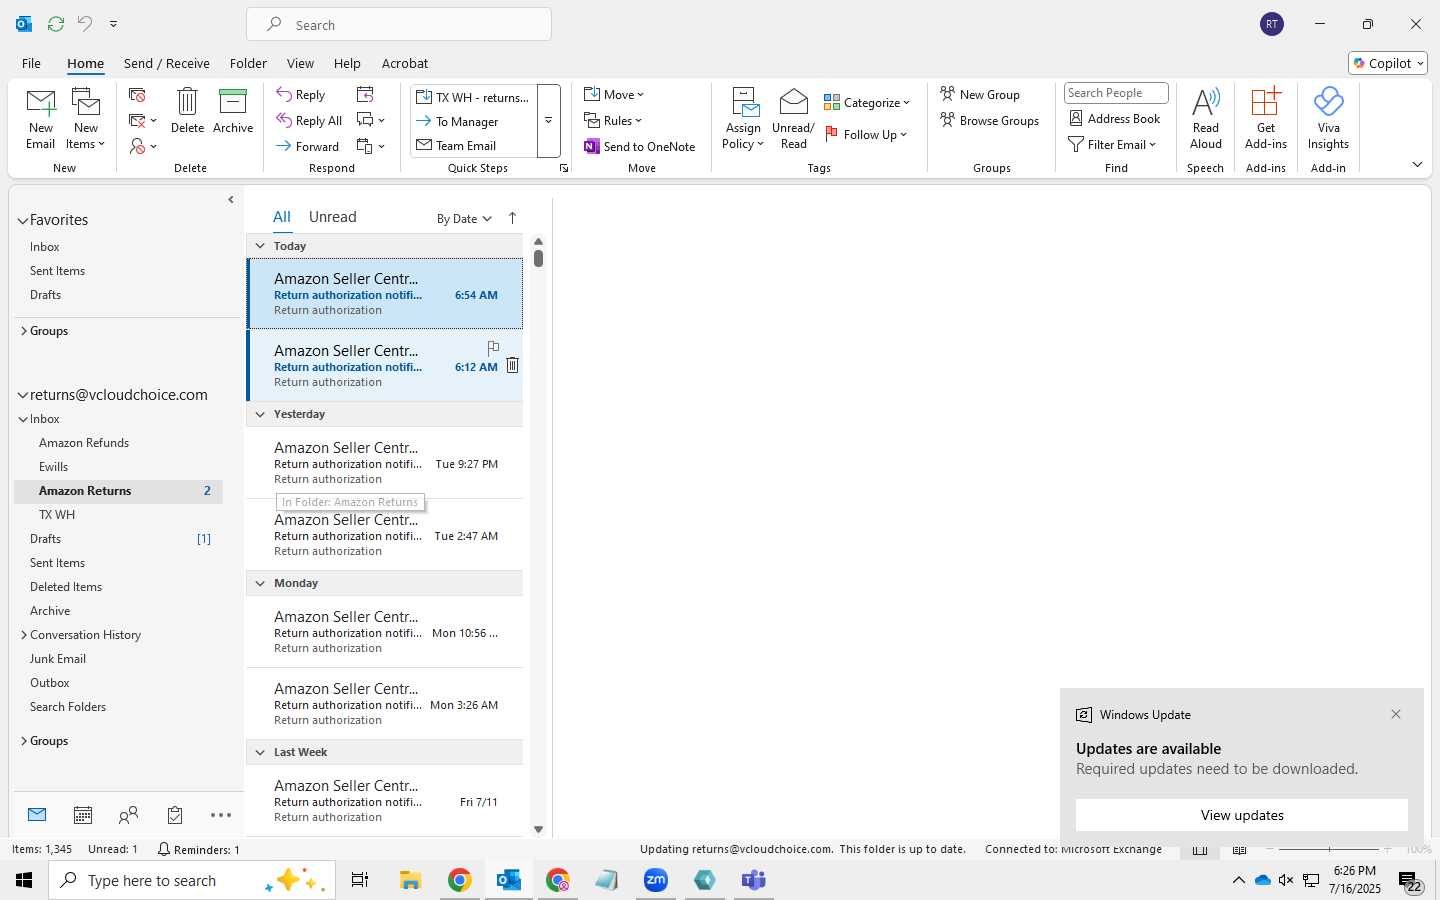Screen dimensions: 1440x900
Task: Open the File tab
Action: click(x=31, y=63)
